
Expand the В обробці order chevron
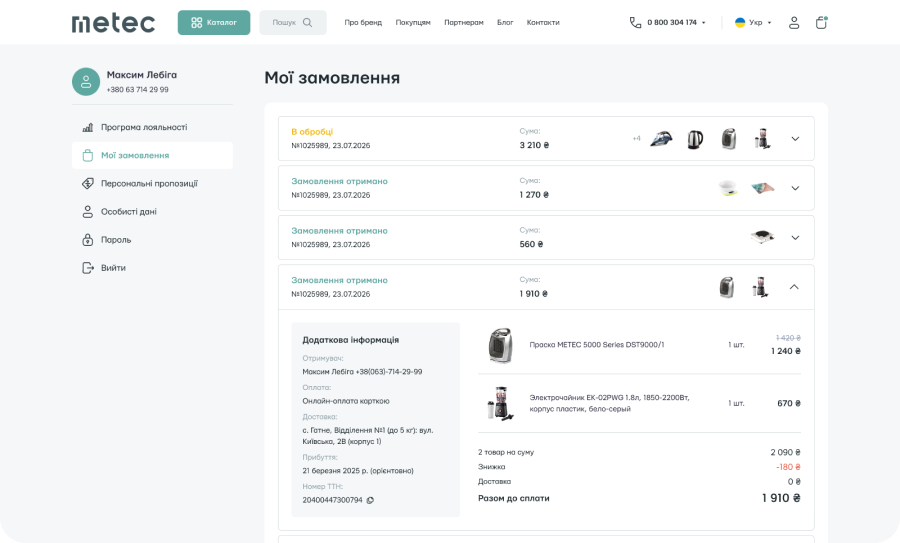795,138
